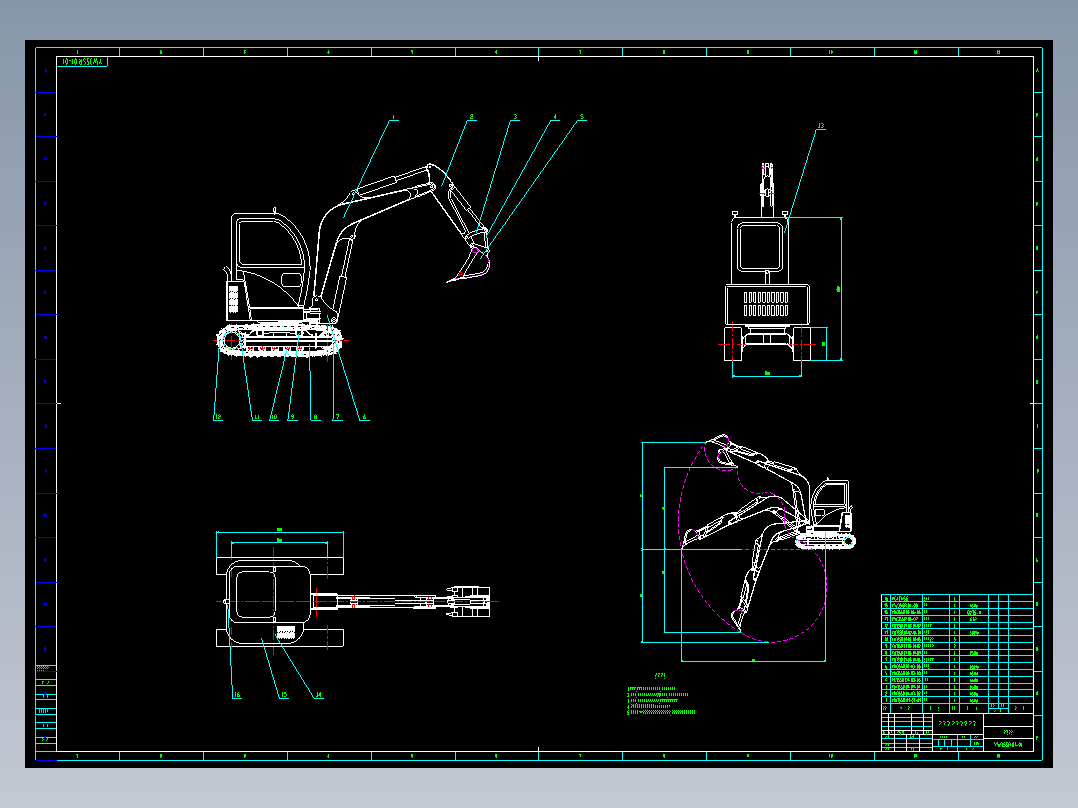Click part balloon number 14 under the top view

[318, 695]
